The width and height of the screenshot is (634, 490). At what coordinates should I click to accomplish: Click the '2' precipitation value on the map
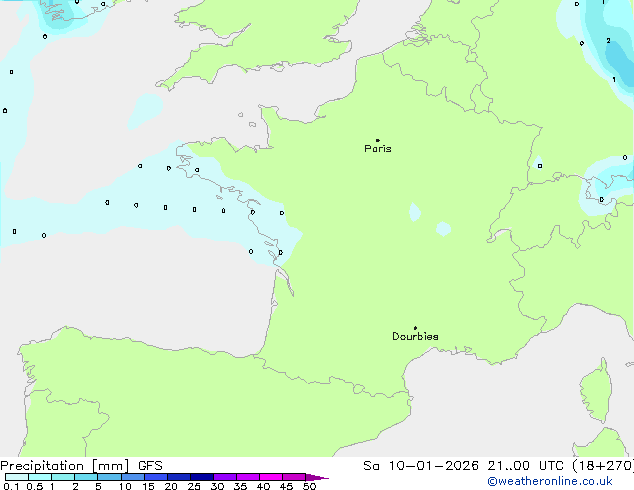pos(608,40)
